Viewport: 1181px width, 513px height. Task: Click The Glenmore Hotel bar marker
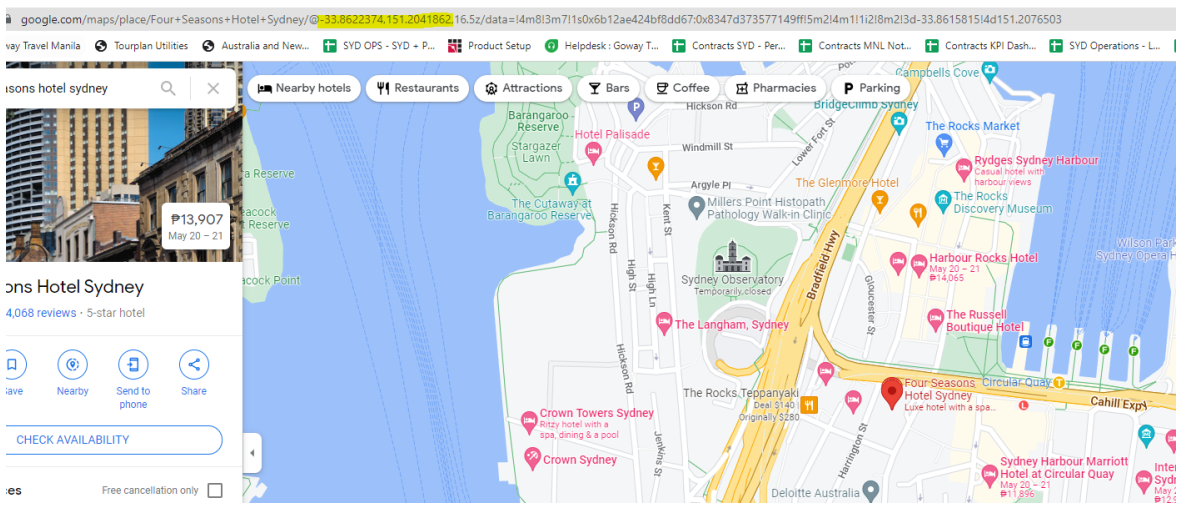click(x=878, y=200)
